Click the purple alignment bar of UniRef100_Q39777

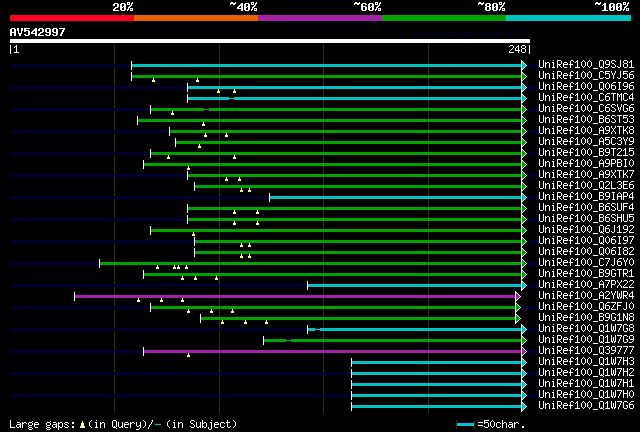(333, 352)
